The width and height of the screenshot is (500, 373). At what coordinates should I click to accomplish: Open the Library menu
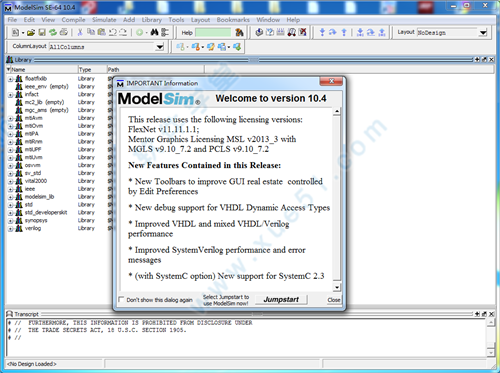pos(152,20)
